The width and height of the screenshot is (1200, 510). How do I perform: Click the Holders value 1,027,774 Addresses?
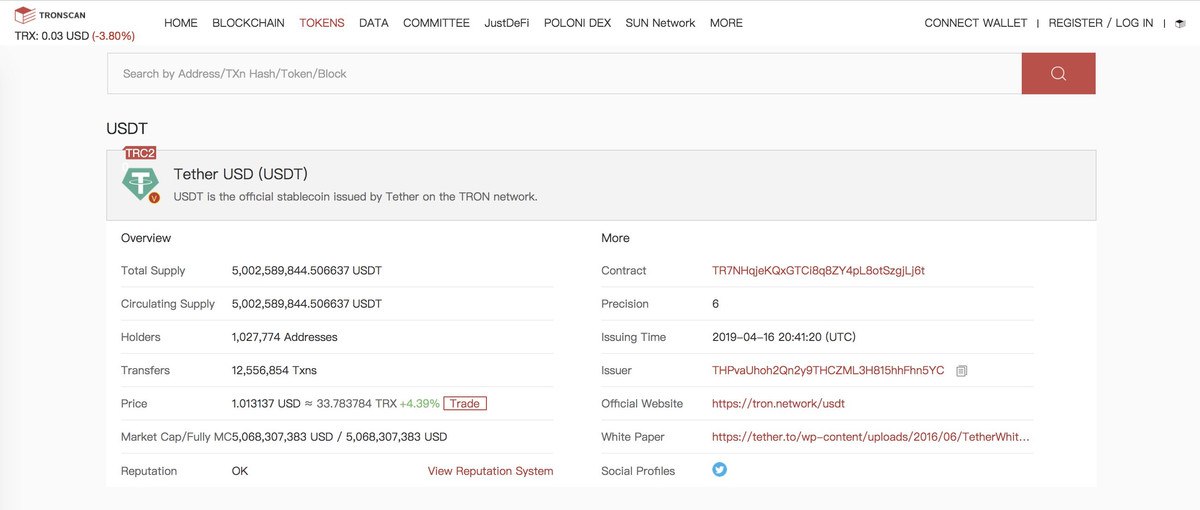284,337
